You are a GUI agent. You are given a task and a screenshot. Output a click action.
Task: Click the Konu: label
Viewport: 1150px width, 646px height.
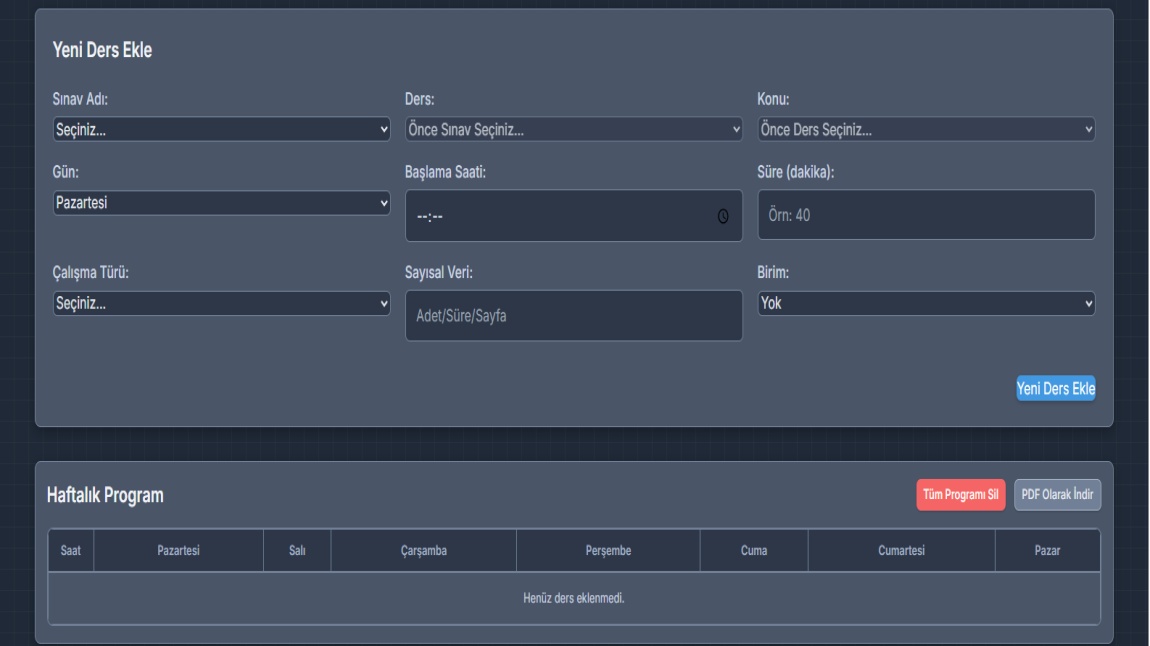tap(773, 99)
